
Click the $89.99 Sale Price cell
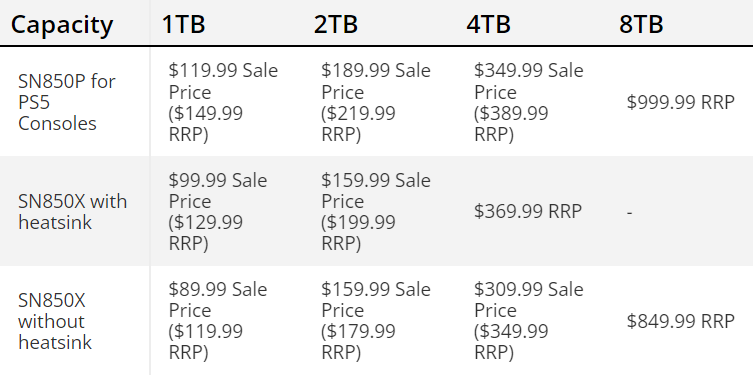[218, 321]
